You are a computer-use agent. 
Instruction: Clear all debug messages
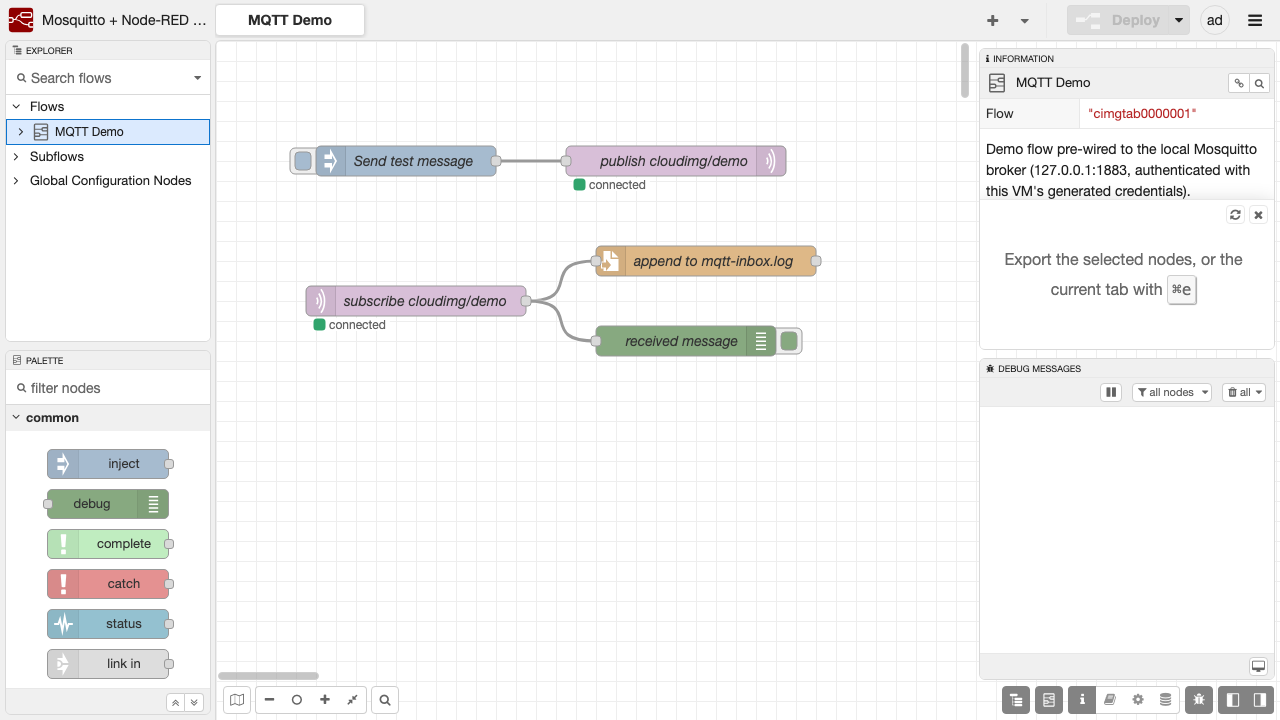1238,393
